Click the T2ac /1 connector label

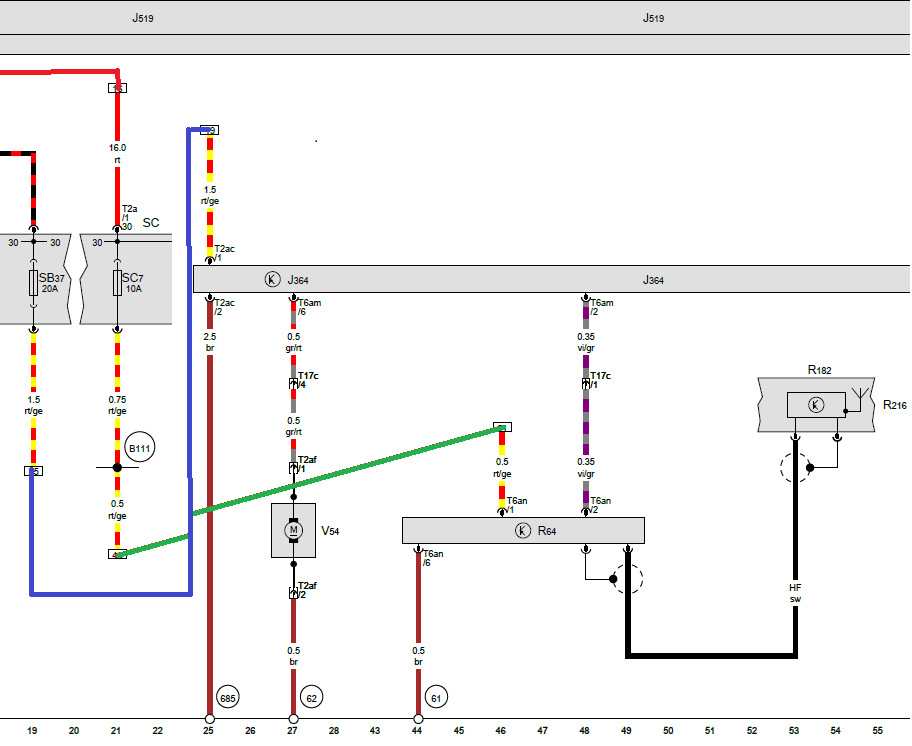click(225, 253)
